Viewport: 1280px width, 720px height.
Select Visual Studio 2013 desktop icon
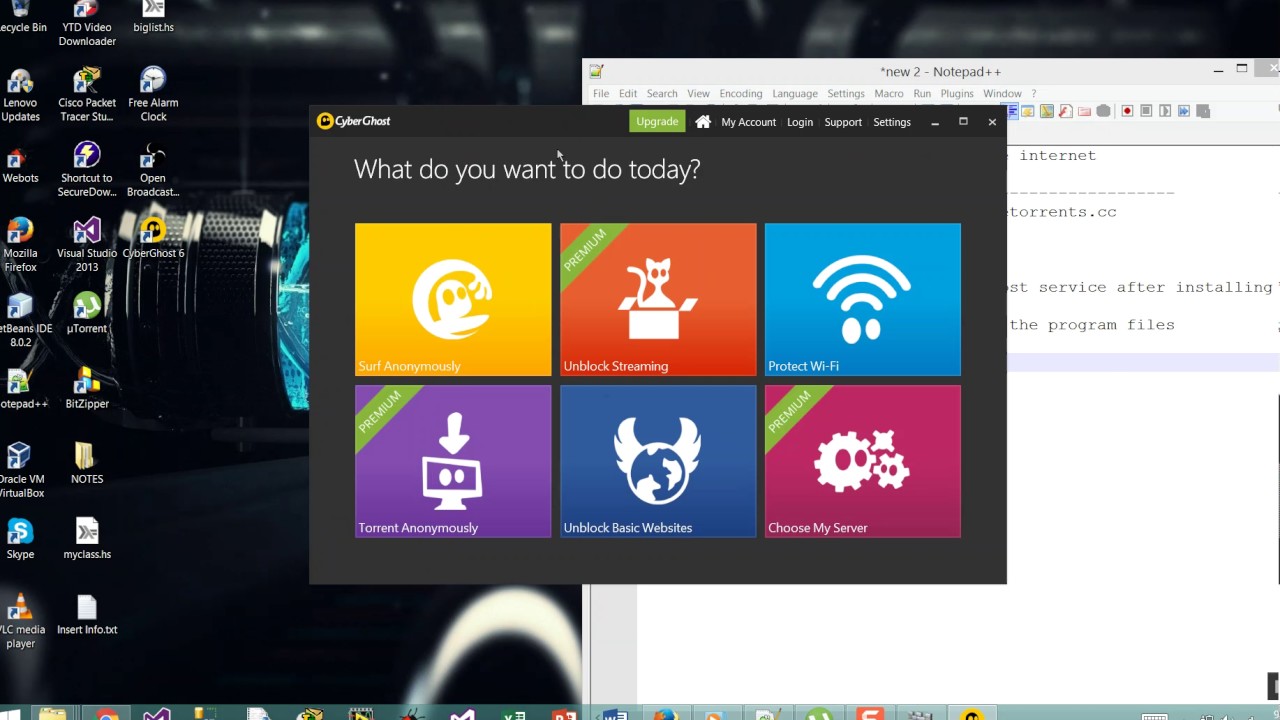[87, 246]
